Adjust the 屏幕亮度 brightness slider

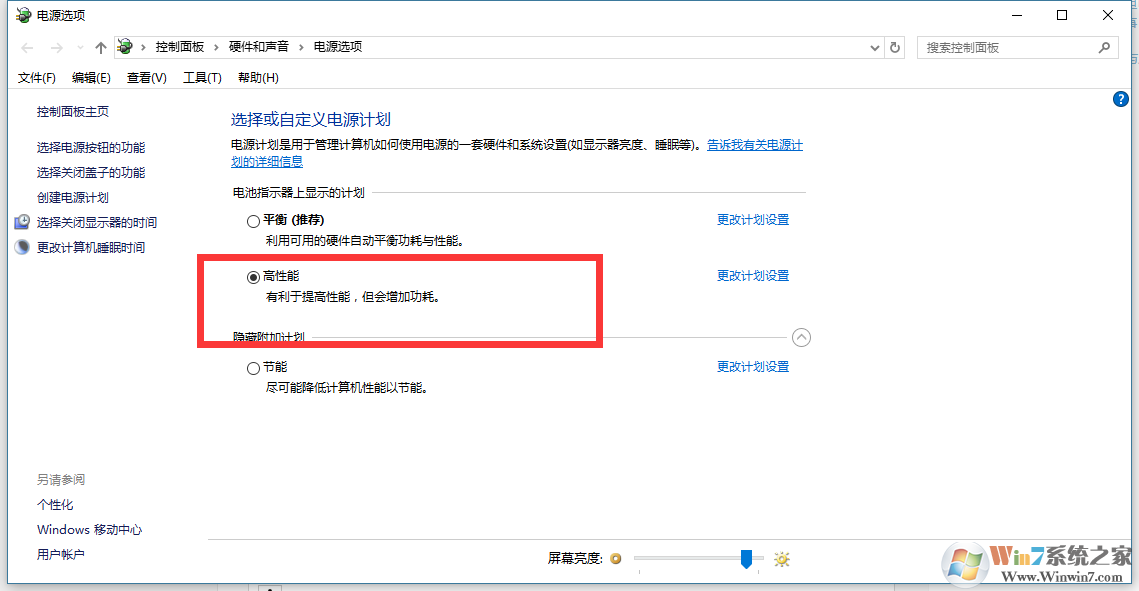point(744,559)
